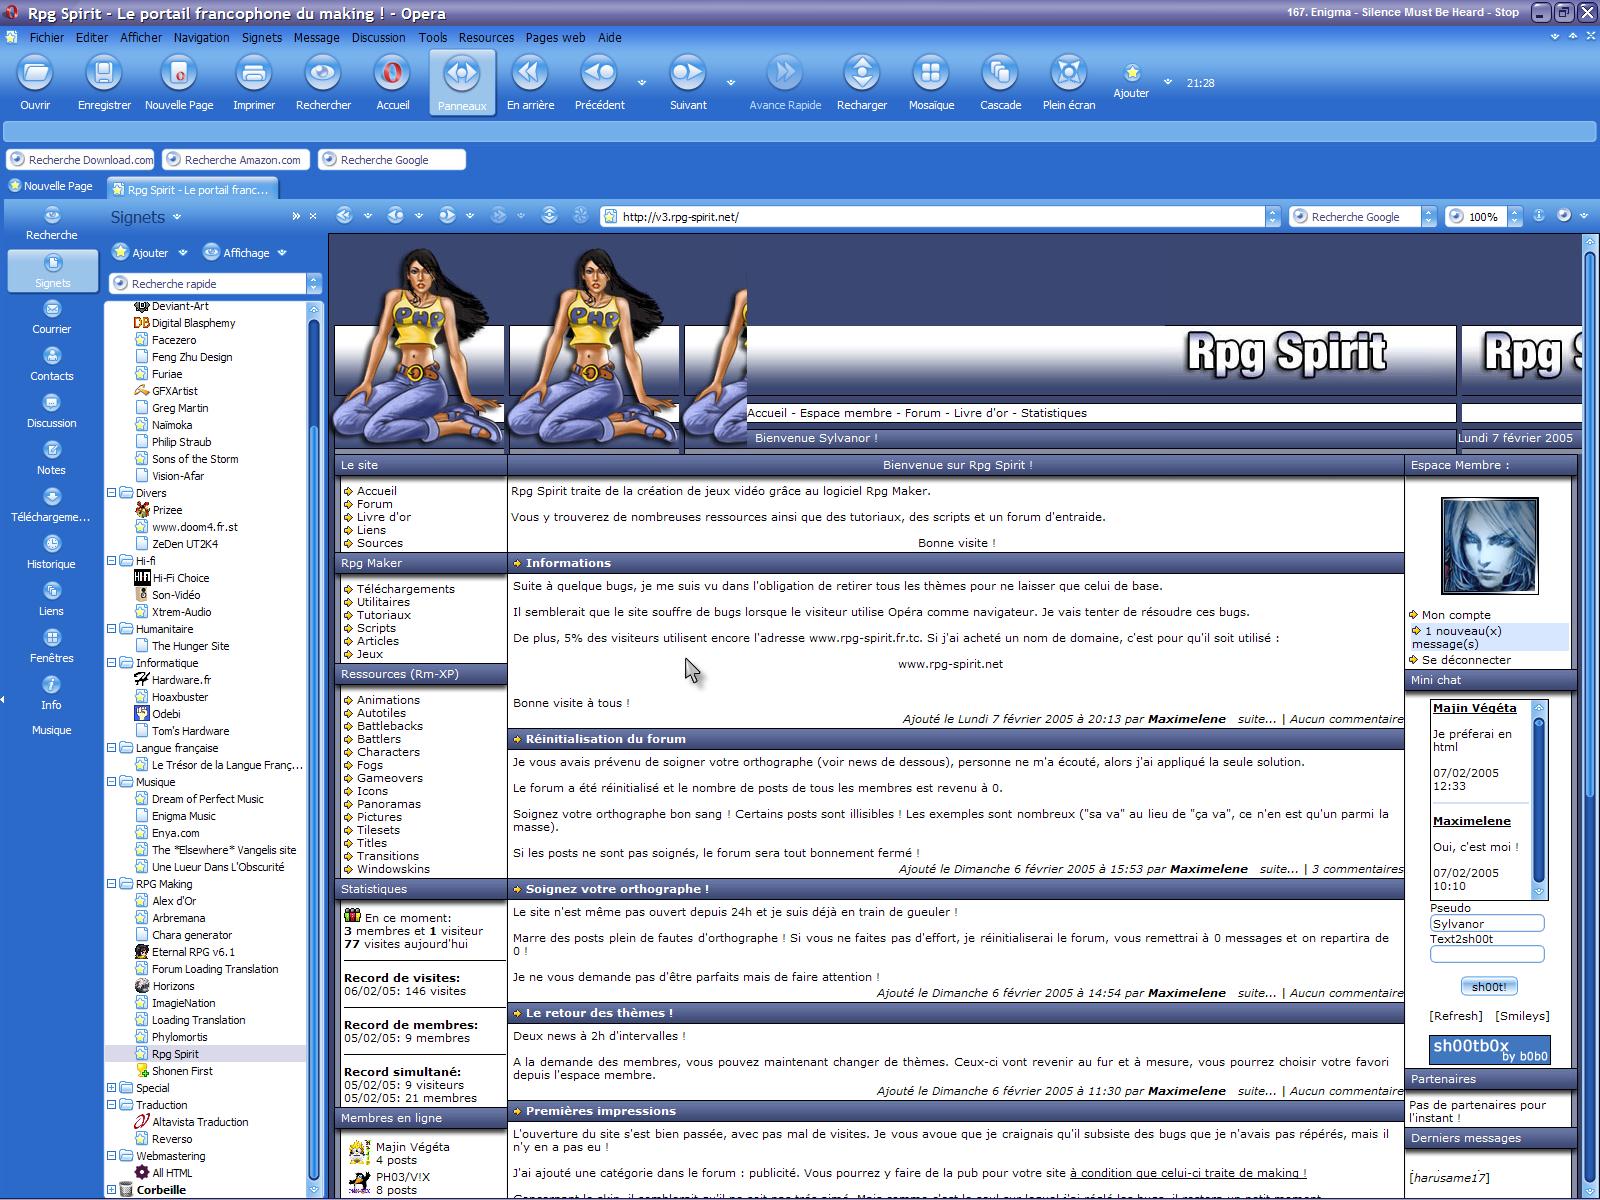Open the Courrier mail panel
Image resolution: width=1600 pixels, height=1200 pixels.
(x=52, y=318)
